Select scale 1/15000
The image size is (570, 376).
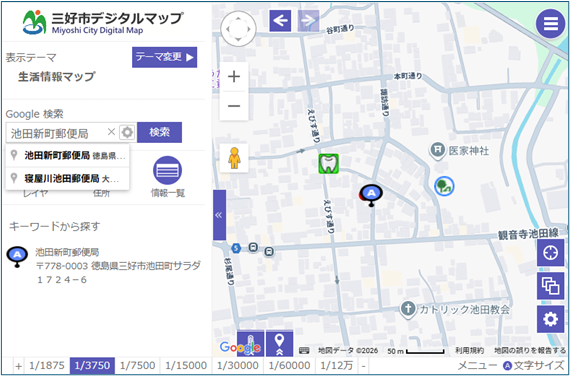click(186, 365)
